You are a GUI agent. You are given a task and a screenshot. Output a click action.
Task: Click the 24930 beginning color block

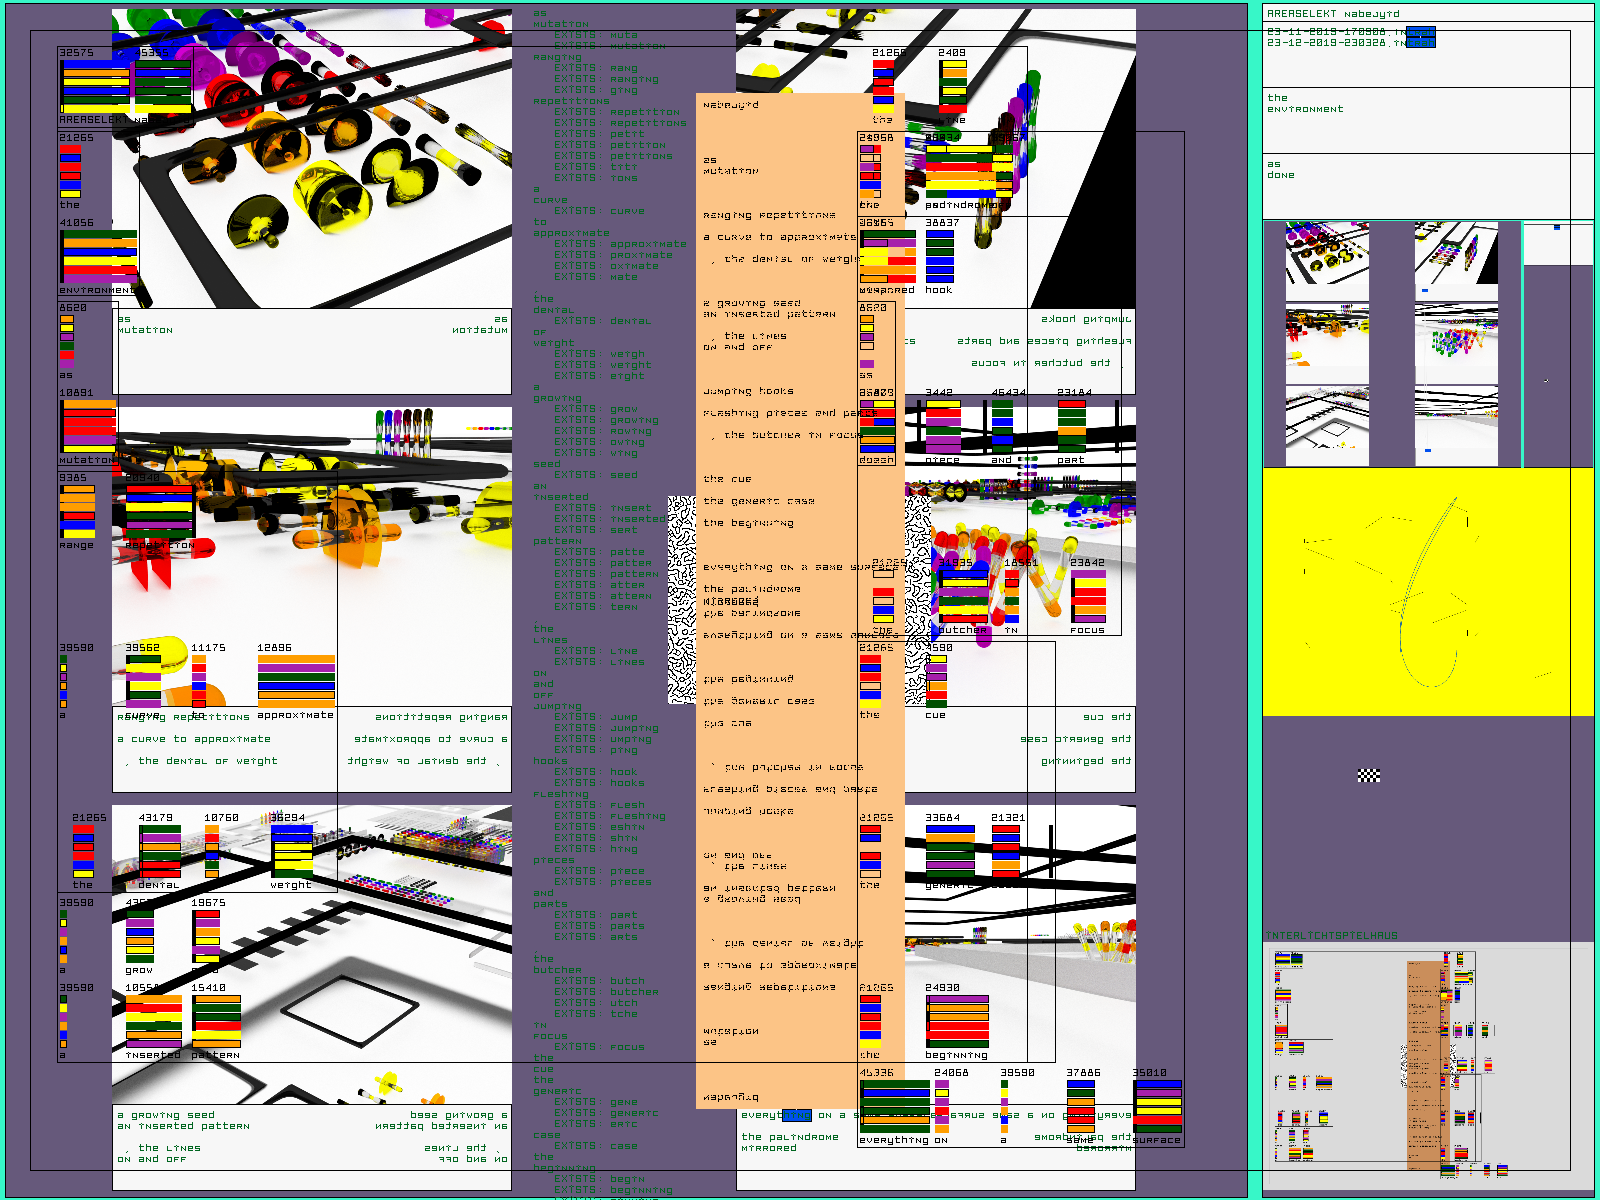click(957, 1021)
